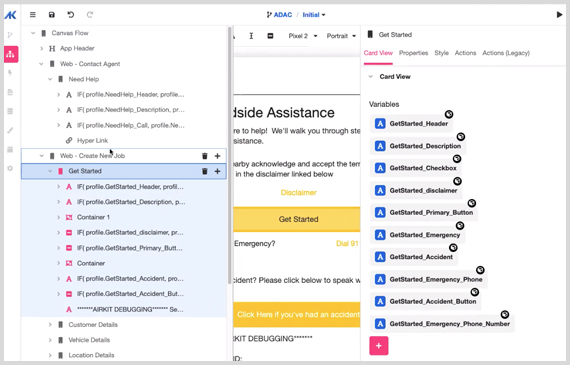This screenshot has height=365, width=570.
Task: Open the Airkit logo home icon
Action: click(10, 15)
